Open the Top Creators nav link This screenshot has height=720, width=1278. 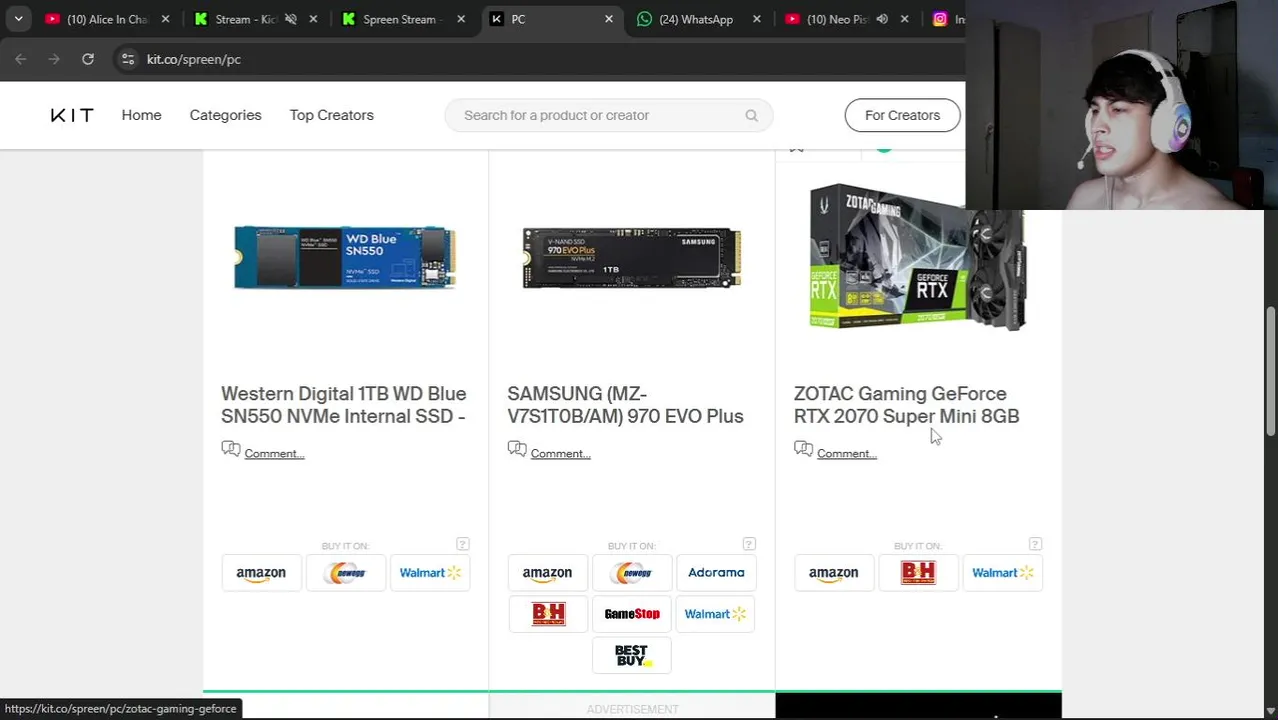coord(331,115)
